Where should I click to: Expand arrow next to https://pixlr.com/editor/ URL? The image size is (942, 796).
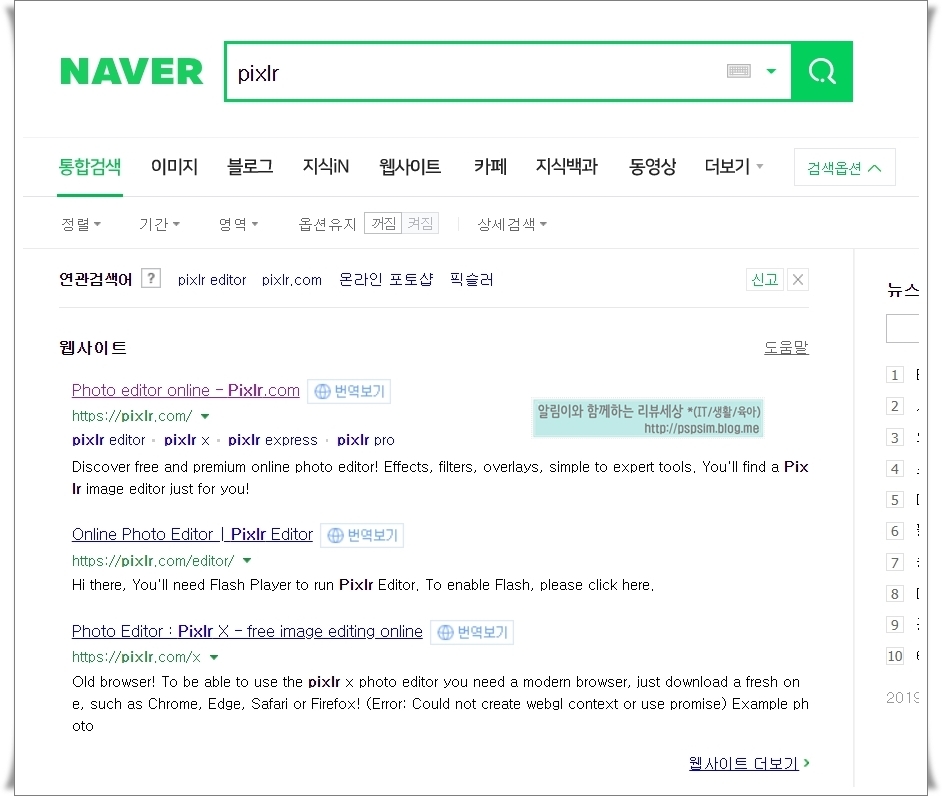[x=247, y=561]
